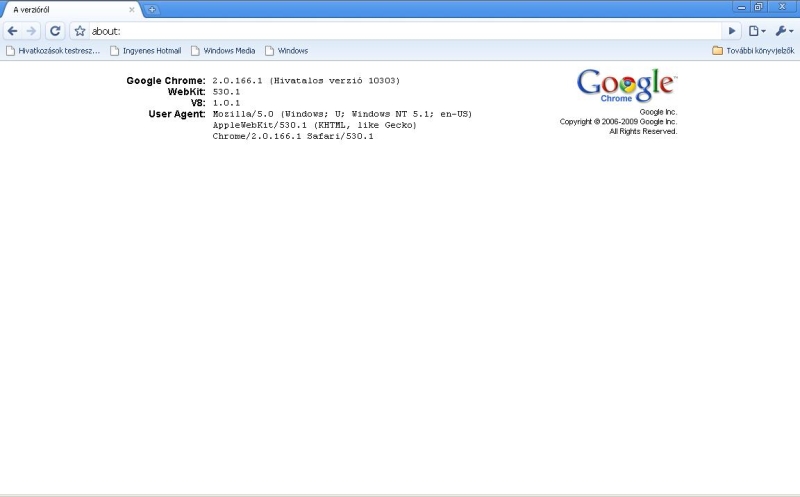
Task: Open the 'Windows' bookmark
Action: click(286, 51)
